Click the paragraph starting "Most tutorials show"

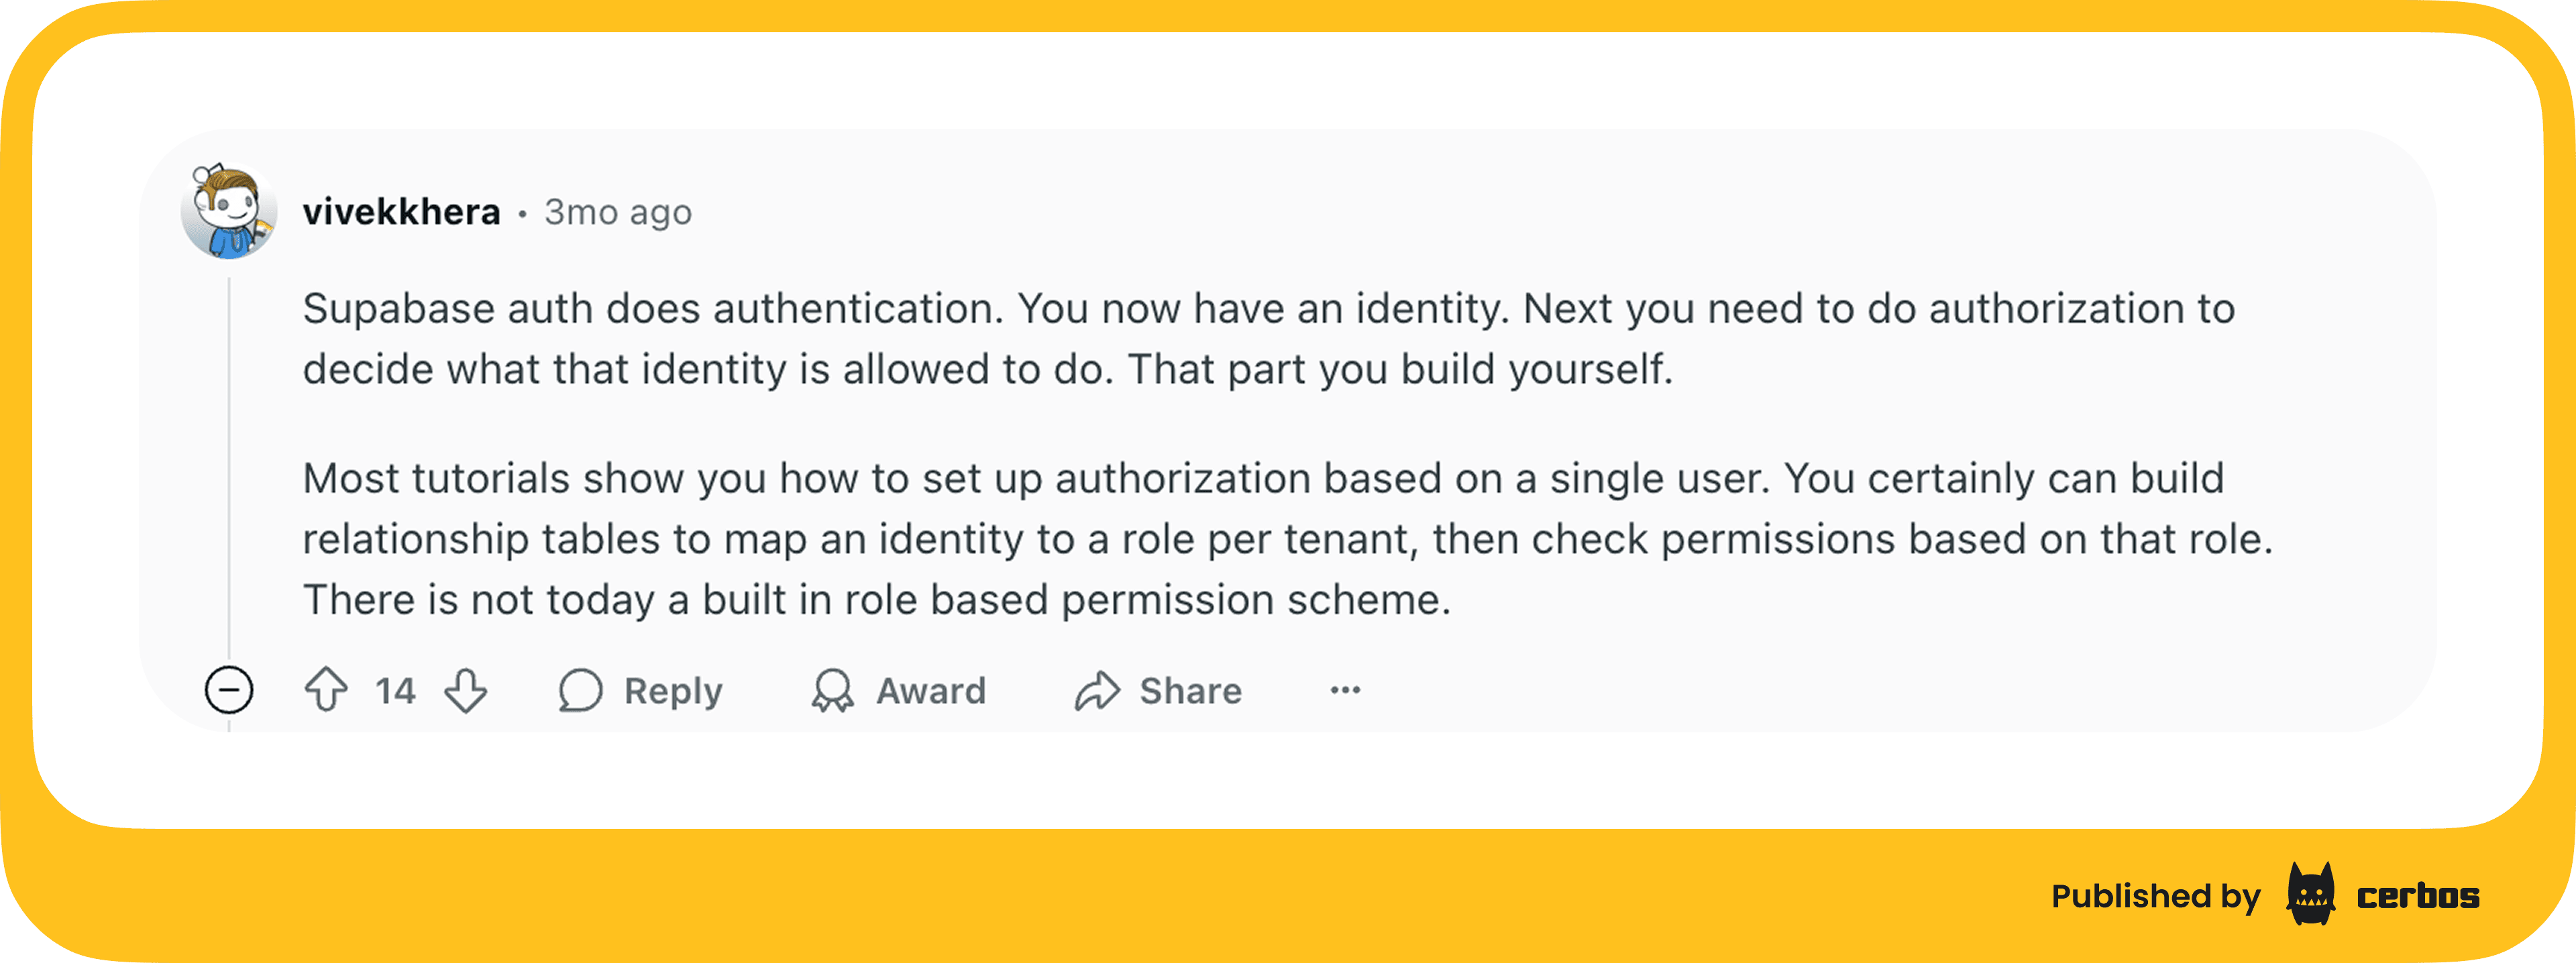(1288, 539)
